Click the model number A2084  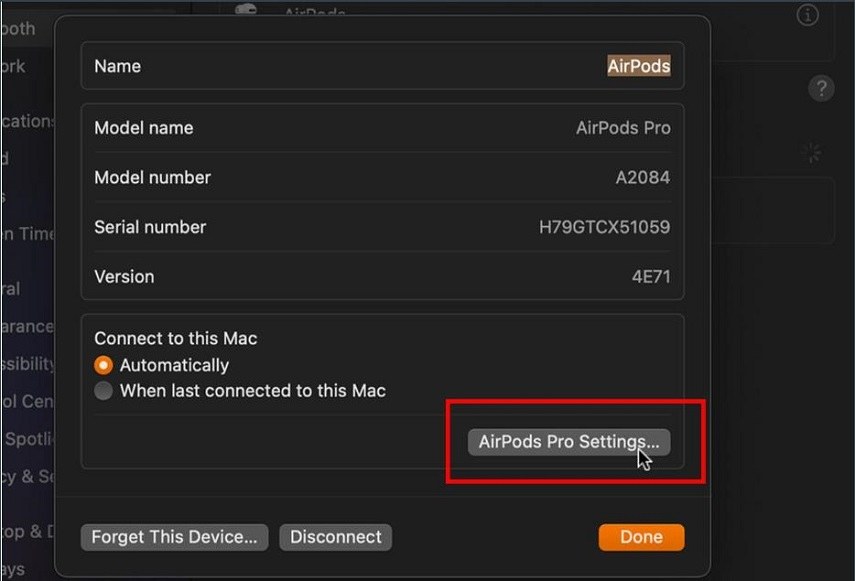tap(642, 177)
